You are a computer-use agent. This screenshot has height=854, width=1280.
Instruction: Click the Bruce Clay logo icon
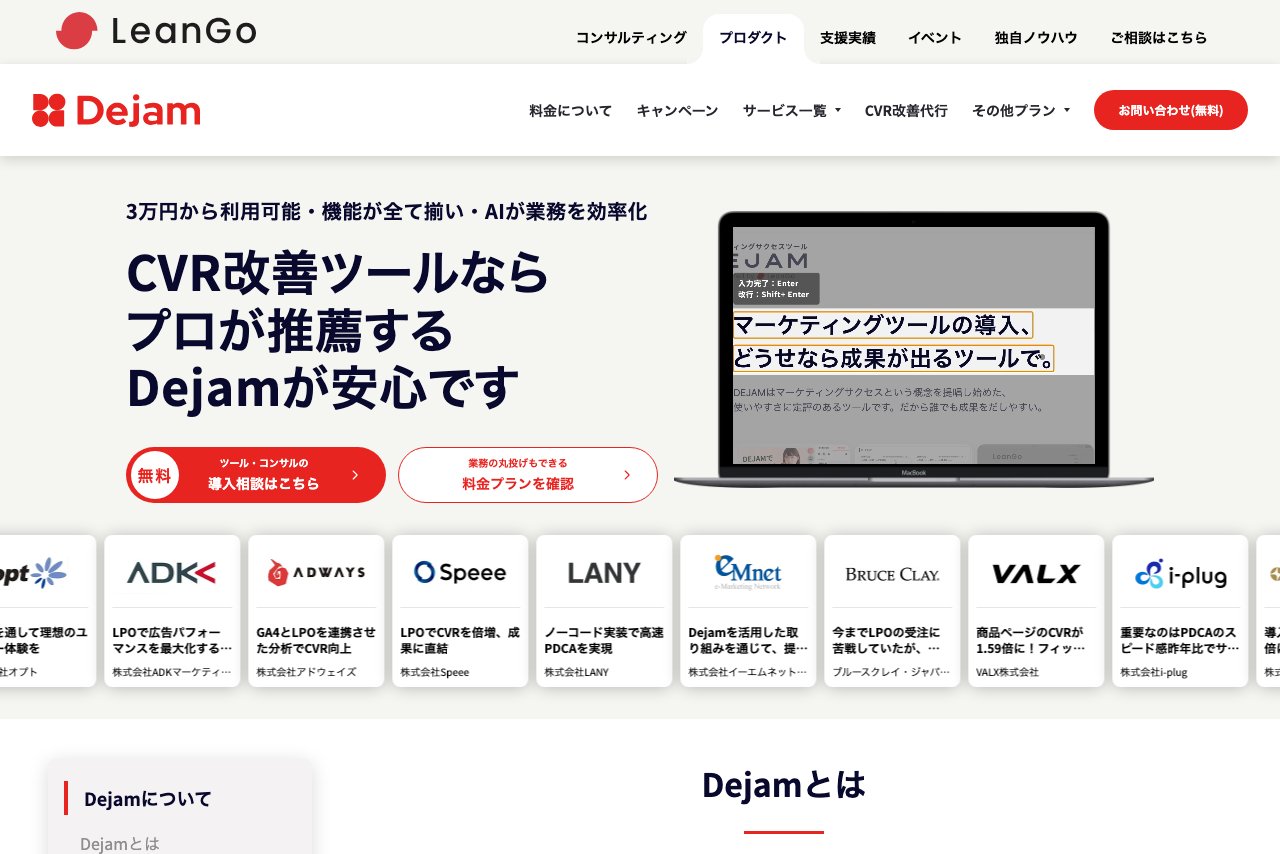tap(892, 574)
